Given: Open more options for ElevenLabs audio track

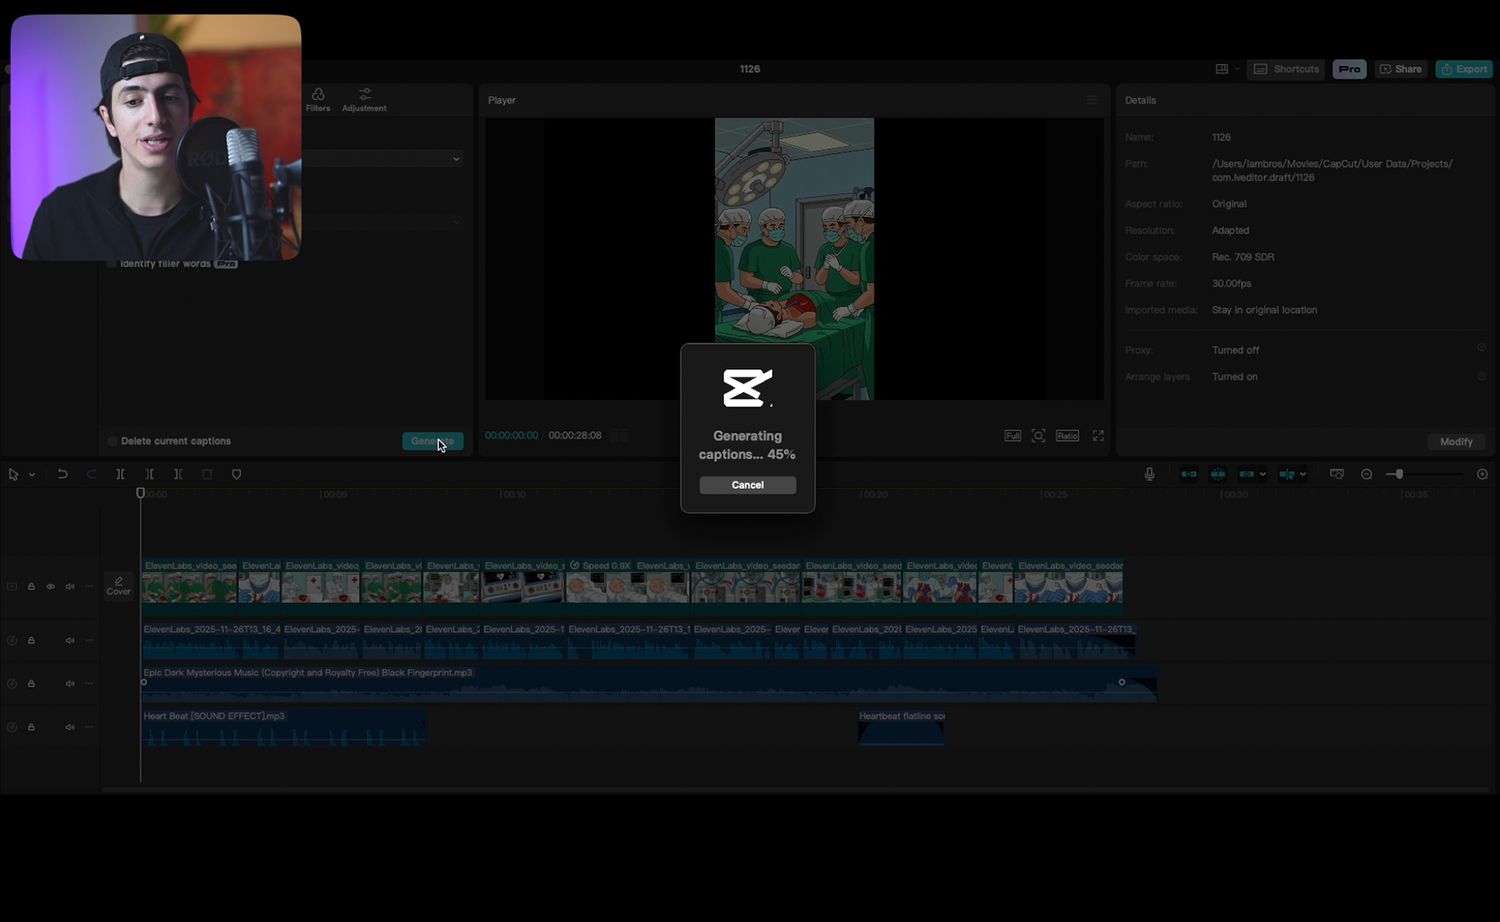Looking at the screenshot, I should (89, 640).
